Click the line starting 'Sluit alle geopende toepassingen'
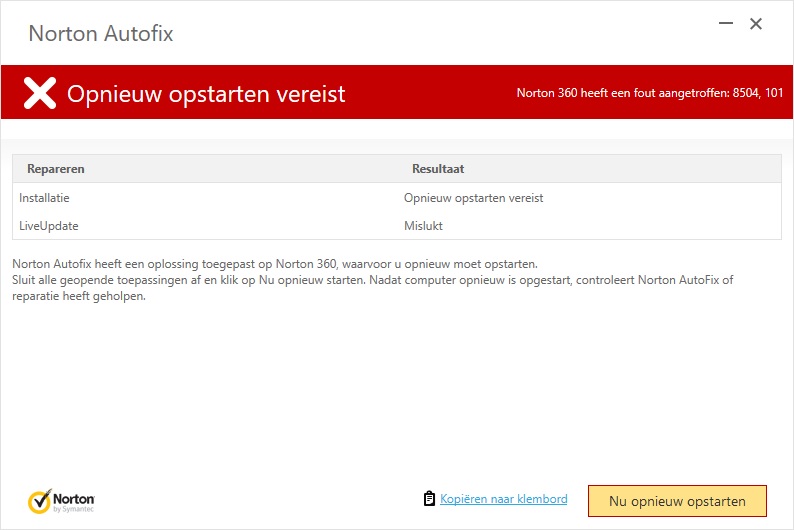This screenshot has width=794, height=530. click(x=370, y=280)
